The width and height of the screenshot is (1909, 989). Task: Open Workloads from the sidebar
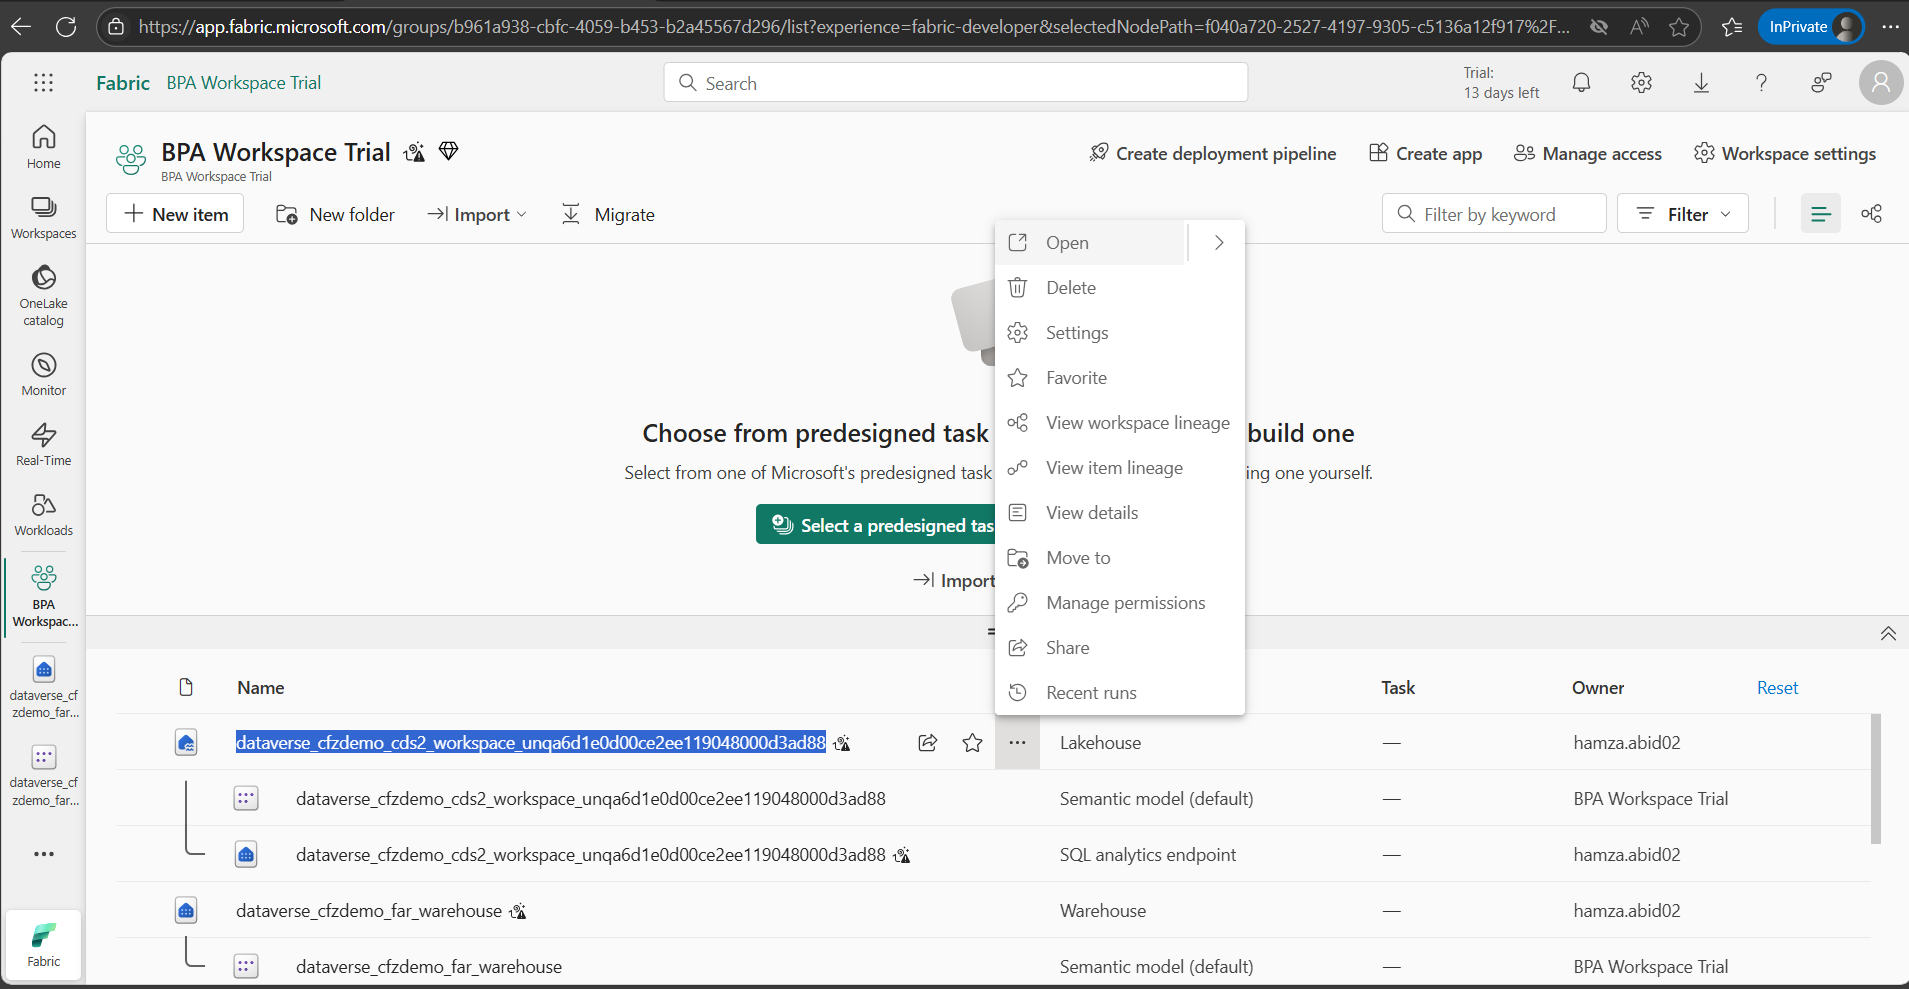pos(44,514)
